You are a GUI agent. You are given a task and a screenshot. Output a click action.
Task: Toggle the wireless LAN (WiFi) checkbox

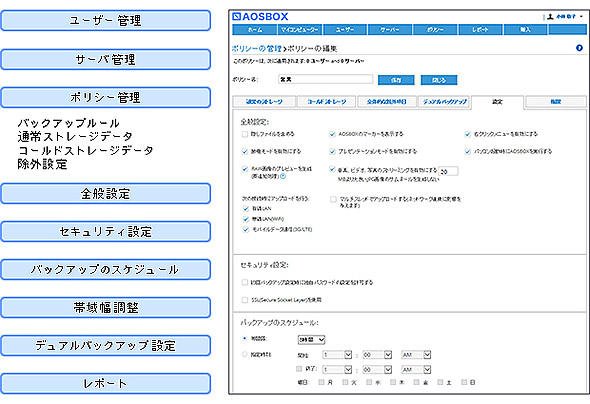(246, 219)
